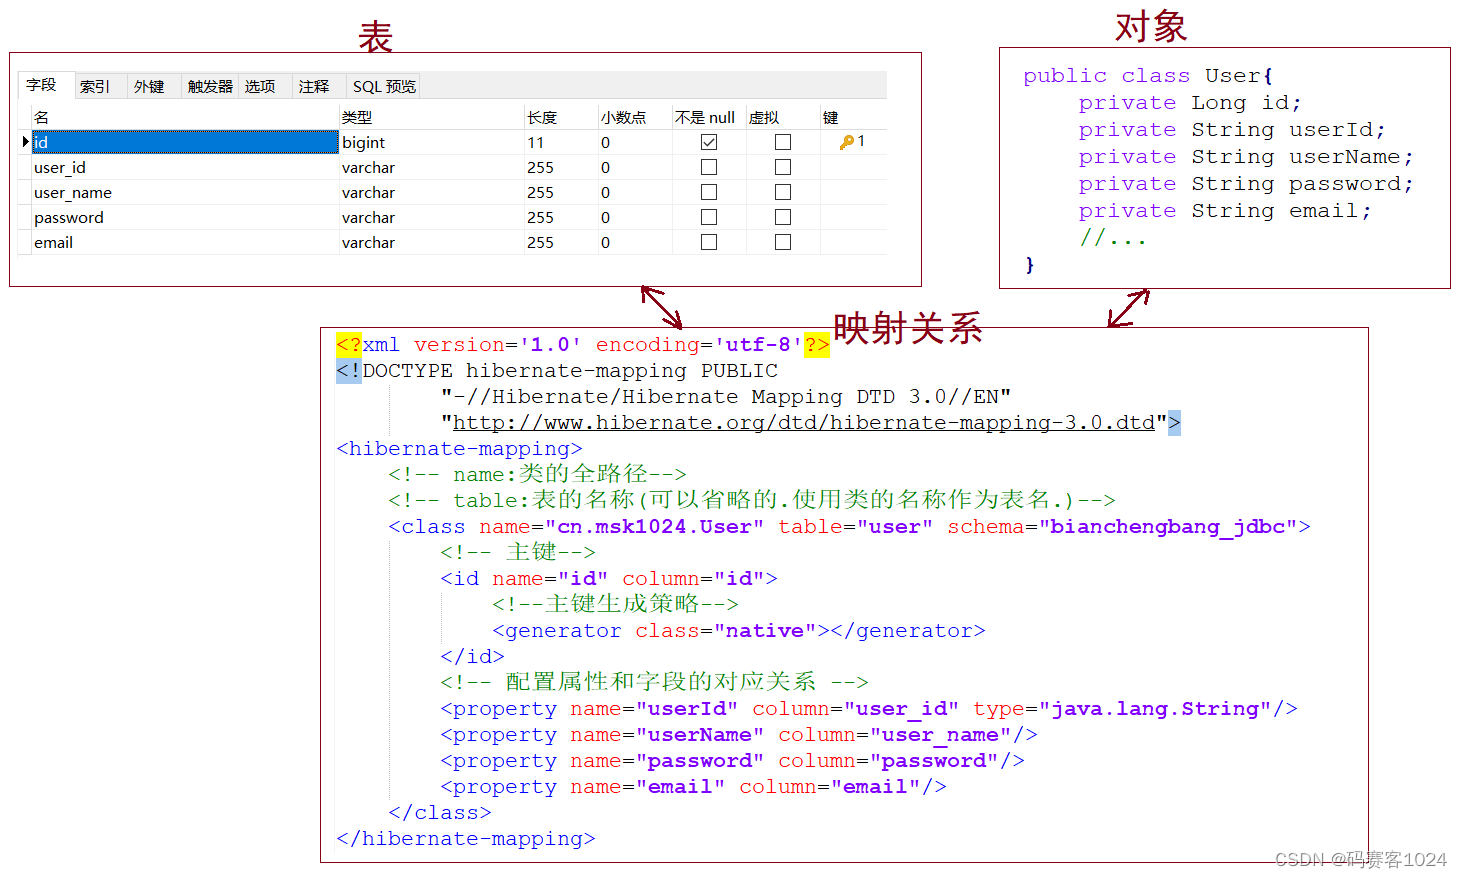
Task: Open the 外键 tab
Action: coord(149,87)
